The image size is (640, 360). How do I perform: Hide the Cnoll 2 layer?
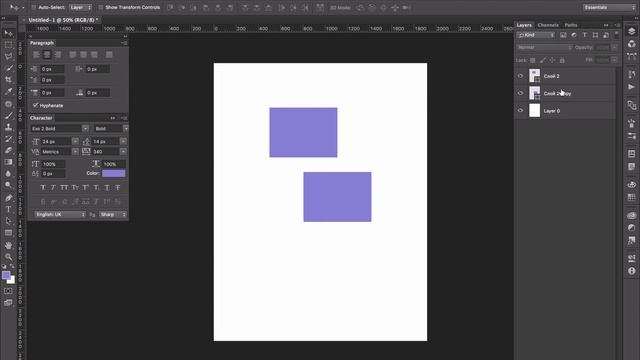tap(520, 76)
